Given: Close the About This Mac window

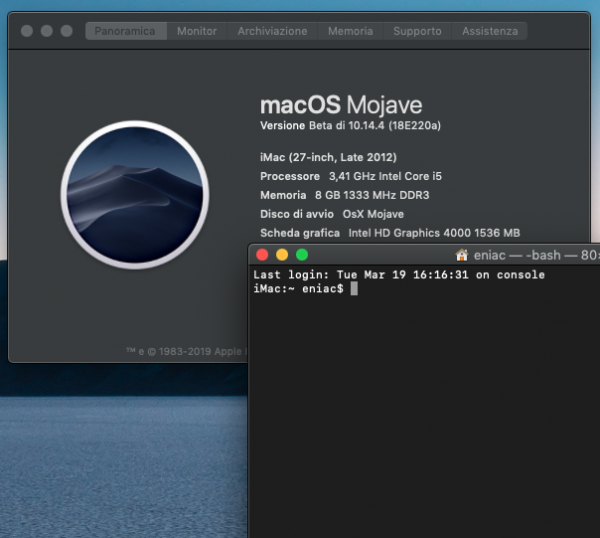Looking at the screenshot, I should click(27, 31).
